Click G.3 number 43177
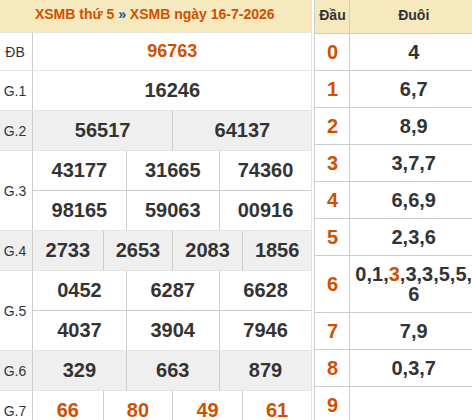 coord(79,170)
